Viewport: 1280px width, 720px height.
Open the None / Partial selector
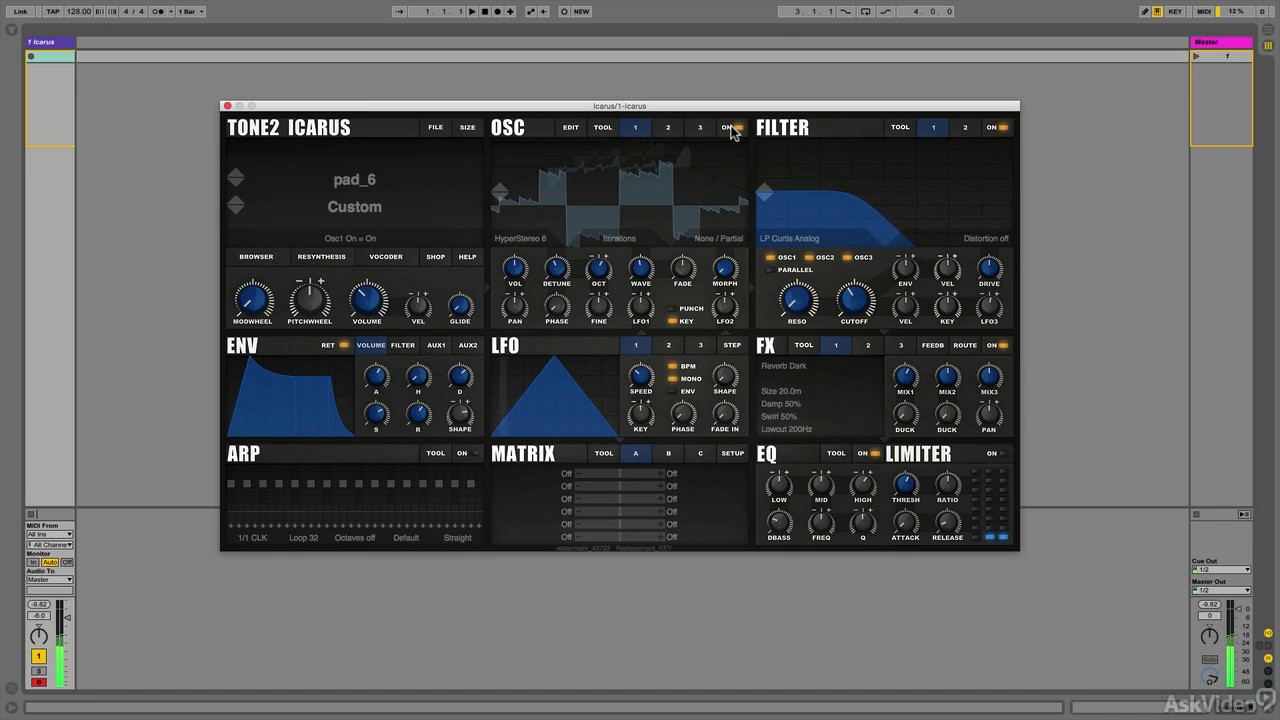point(718,238)
